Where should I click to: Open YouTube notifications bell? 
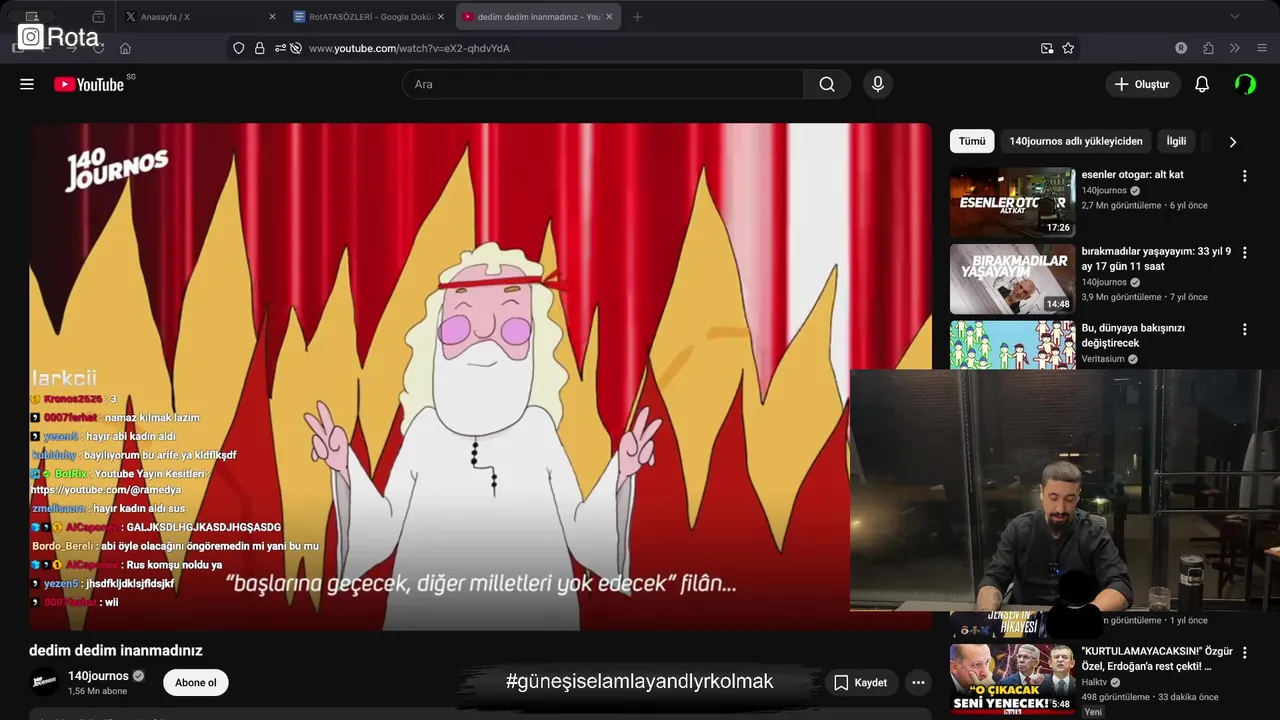(1202, 84)
